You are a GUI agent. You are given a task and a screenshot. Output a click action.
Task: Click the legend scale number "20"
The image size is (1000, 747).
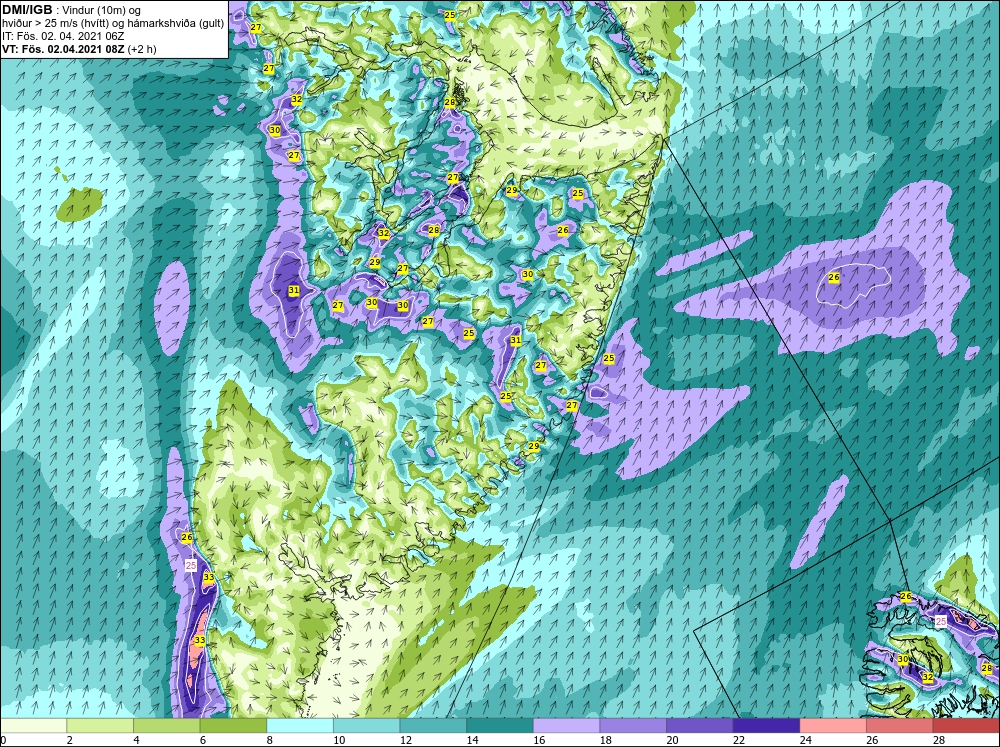(672, 740)
